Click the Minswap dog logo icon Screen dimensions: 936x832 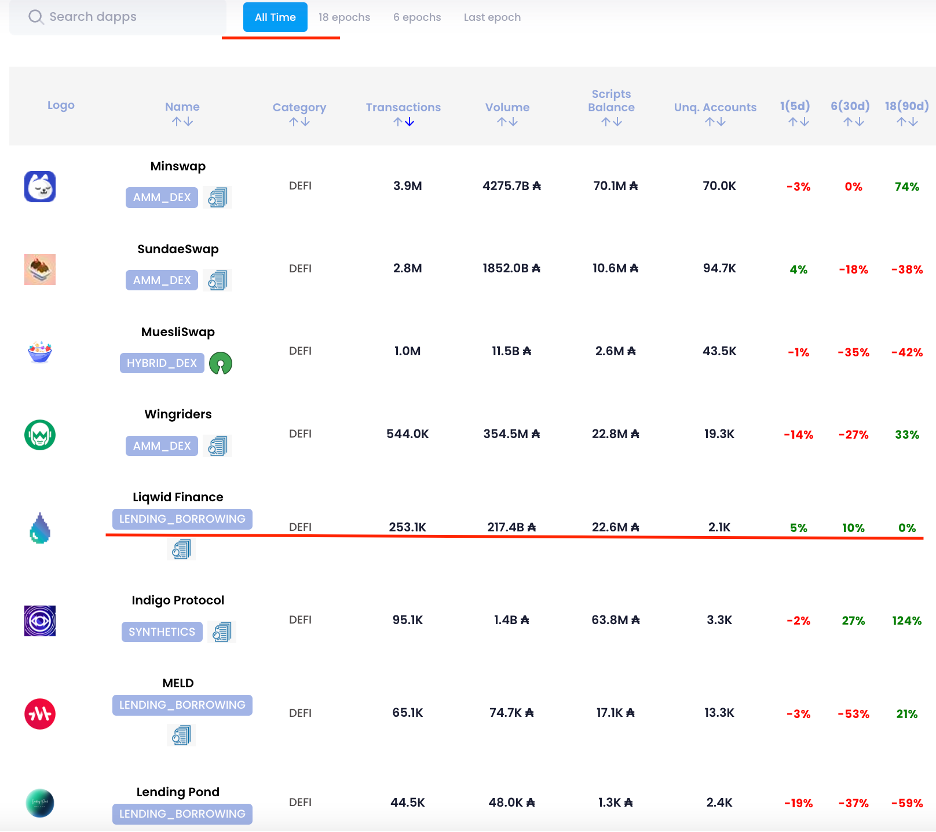(x=40, y=187)
